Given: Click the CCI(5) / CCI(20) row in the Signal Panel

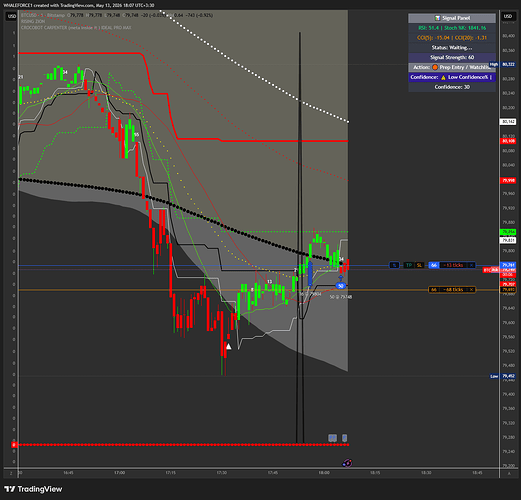Looking at the screenshot, I should pos(452,38).
